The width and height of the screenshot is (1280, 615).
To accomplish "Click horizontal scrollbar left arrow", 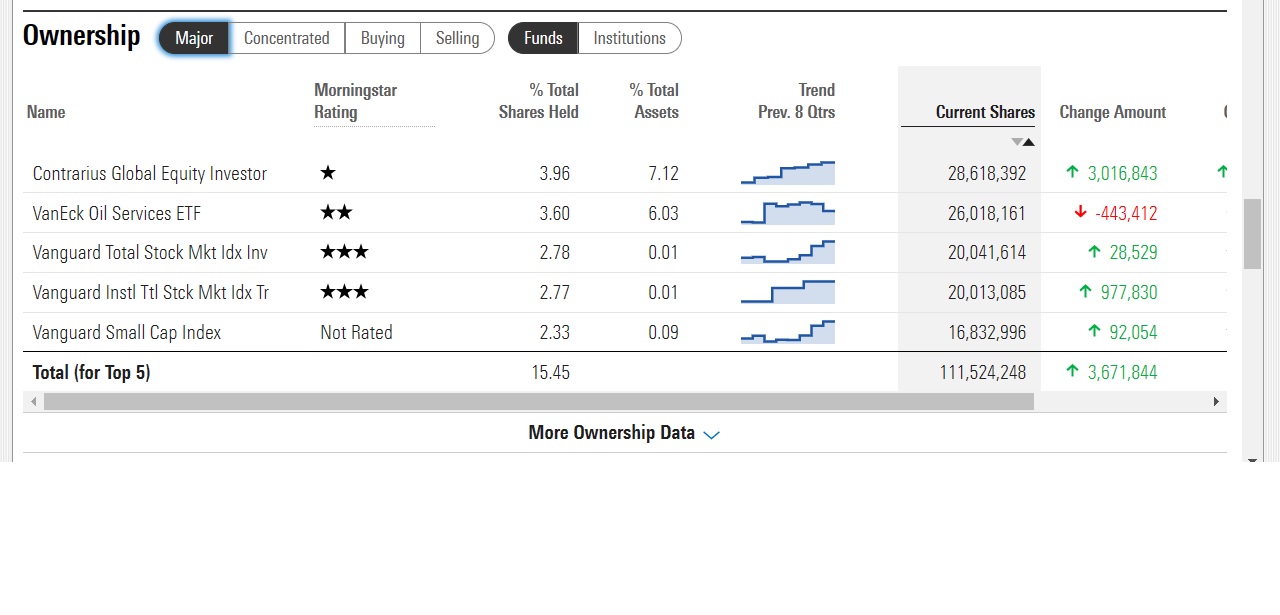I will (34, 402).
